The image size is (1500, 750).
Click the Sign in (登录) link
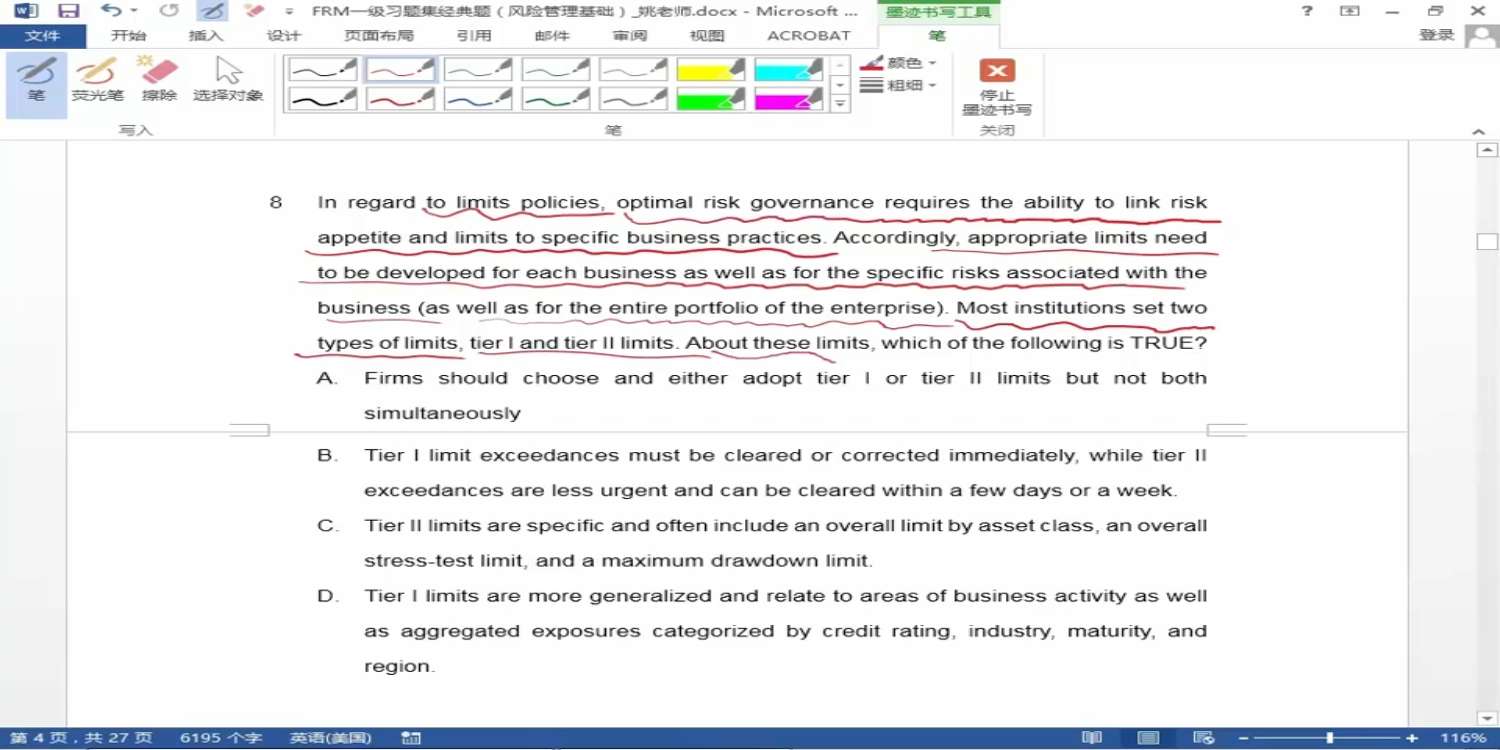coord(1436,35)
